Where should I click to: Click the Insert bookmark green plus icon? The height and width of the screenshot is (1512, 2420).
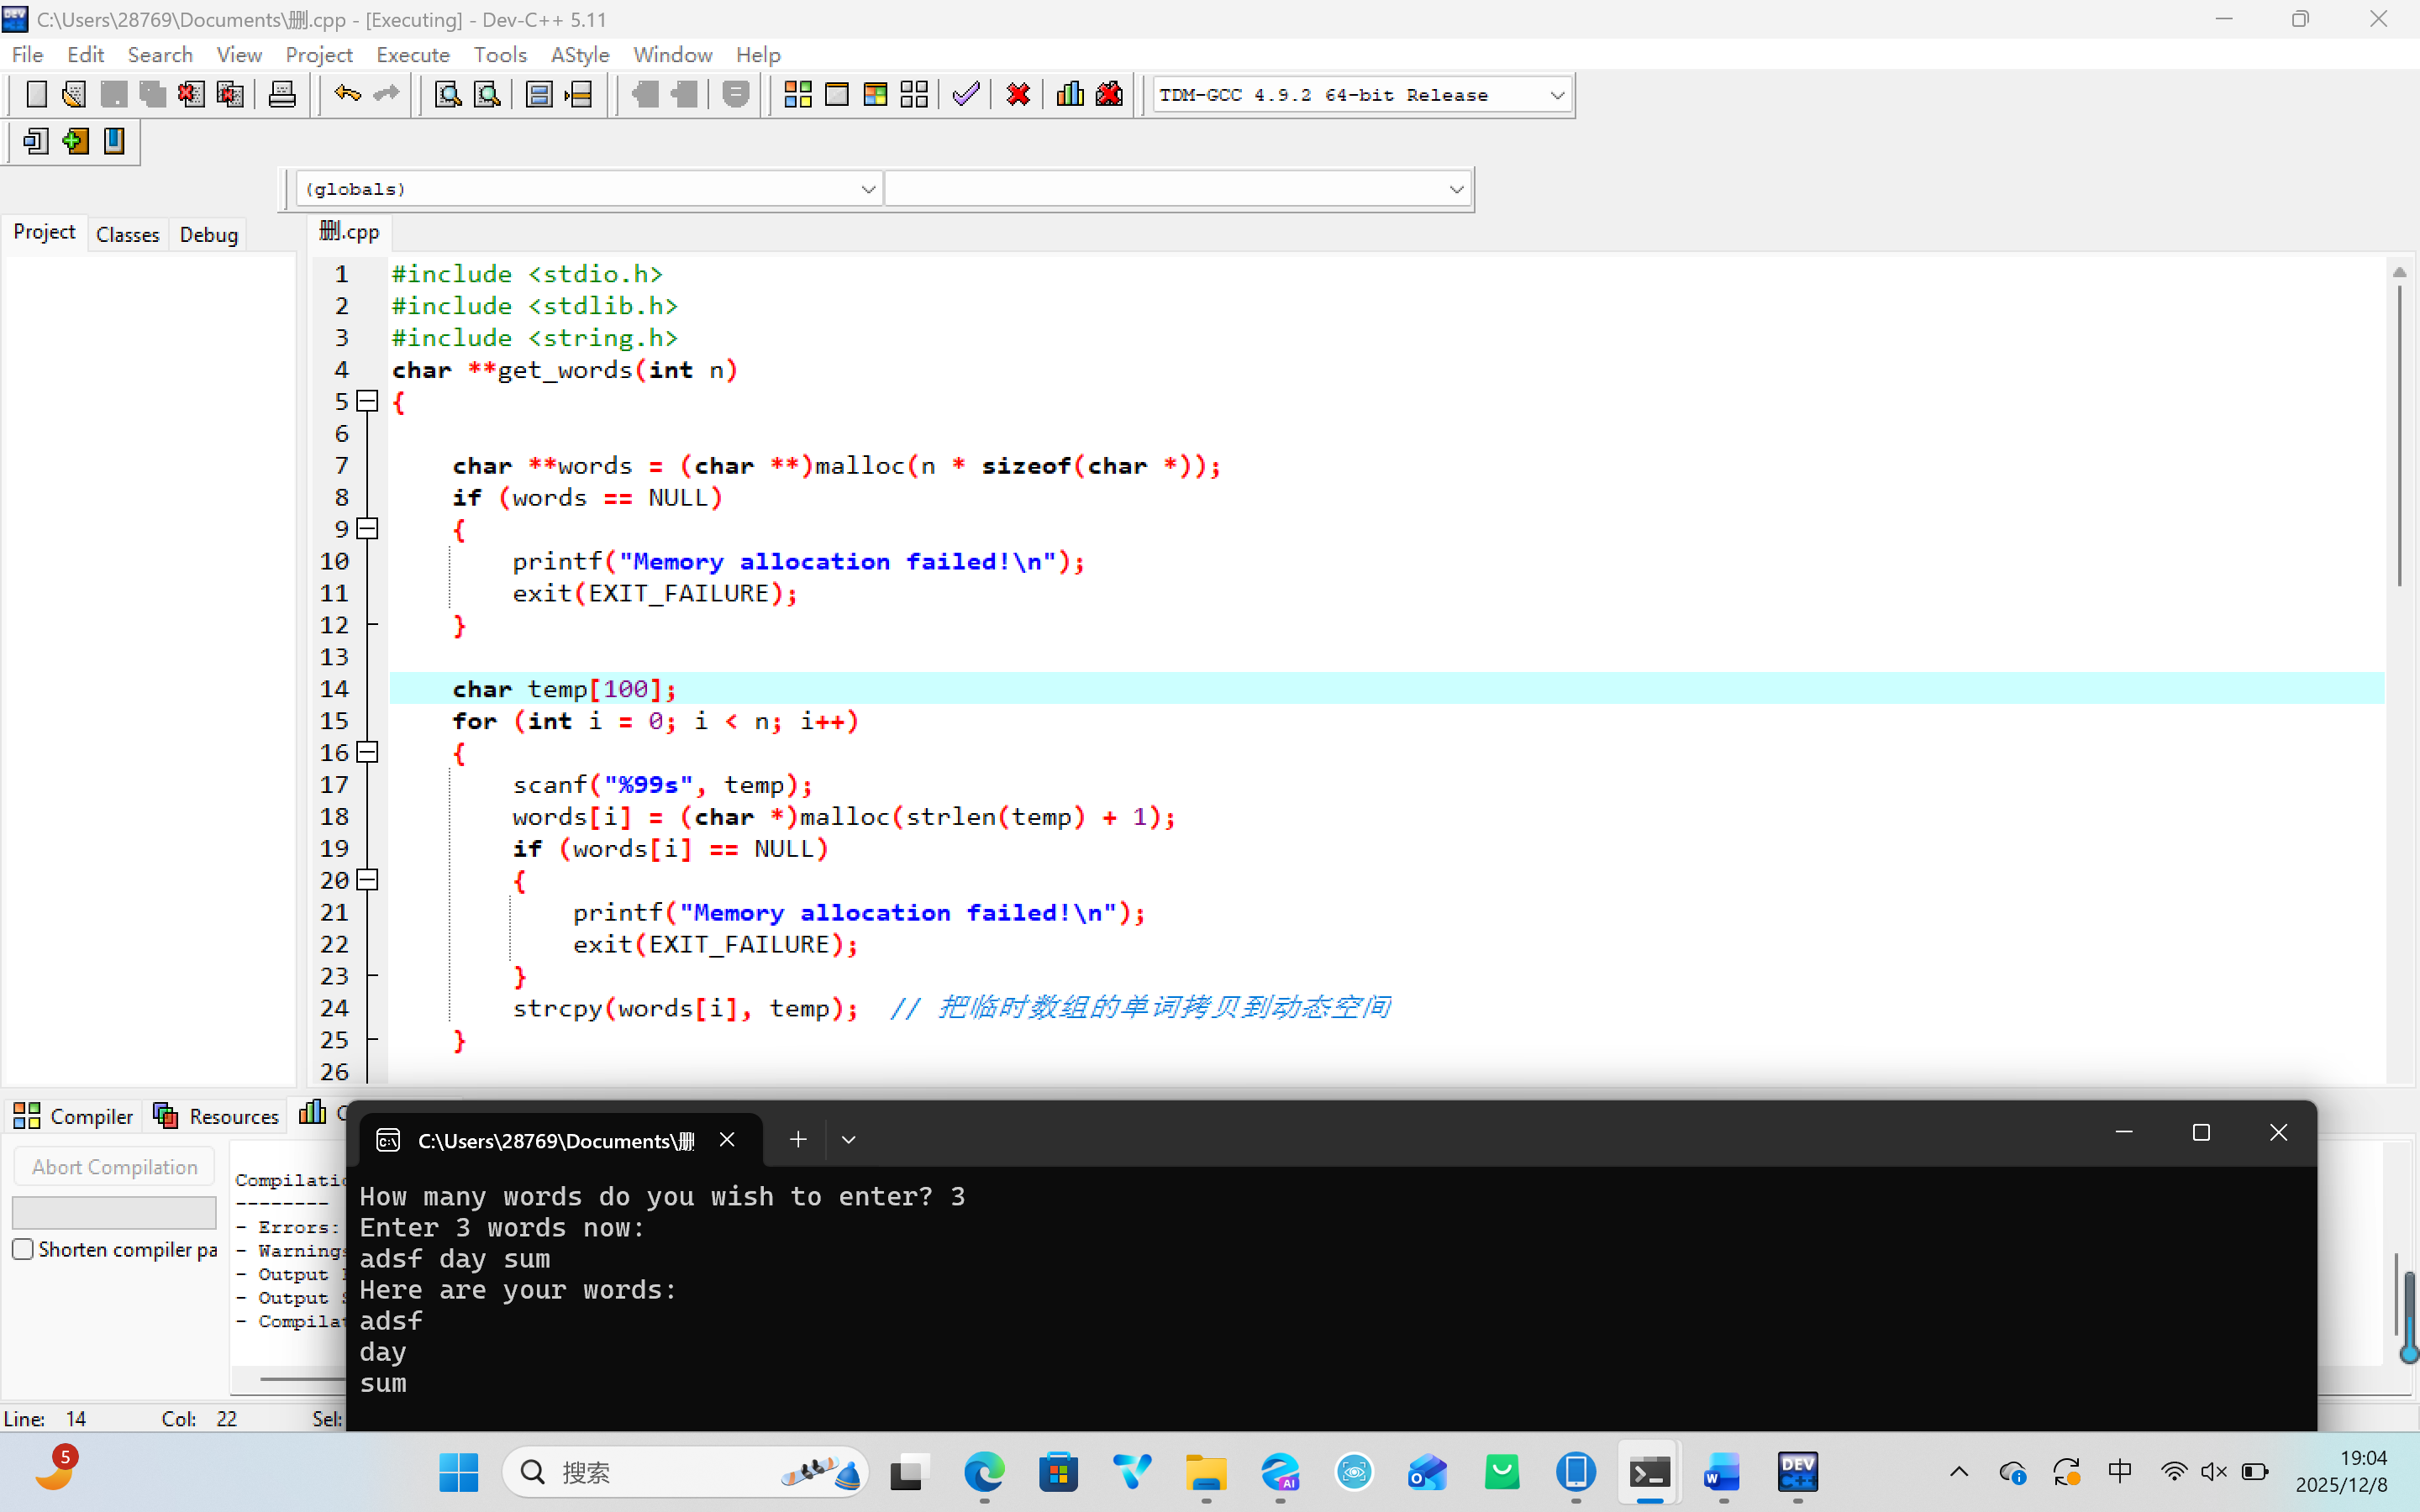75,141
